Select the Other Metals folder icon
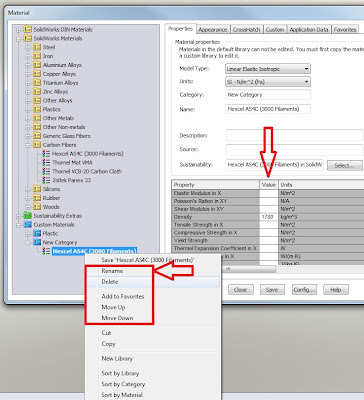The image size is (364, 400). [x=37, y=118]
